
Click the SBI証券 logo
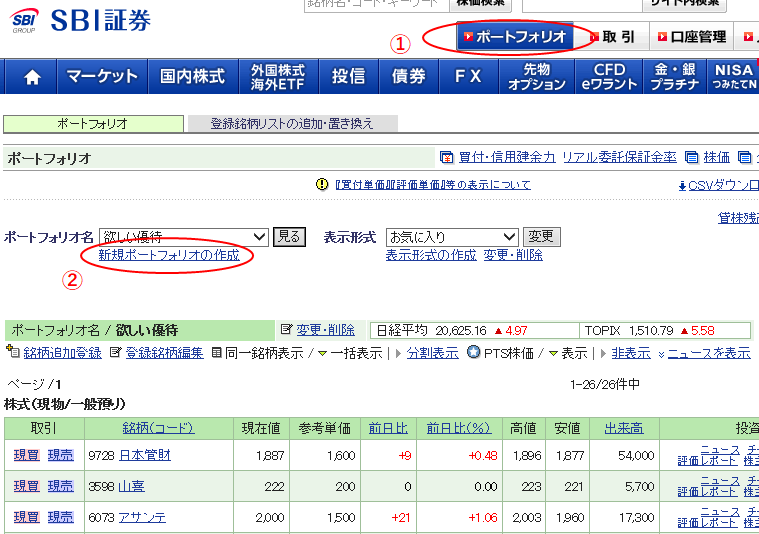80,21
